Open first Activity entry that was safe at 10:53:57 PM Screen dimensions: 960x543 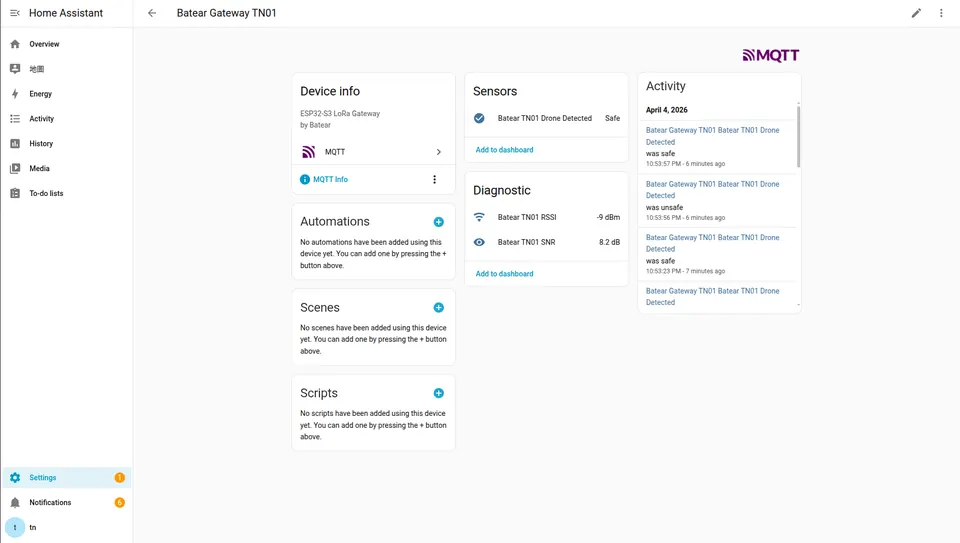tap(713, 136)
